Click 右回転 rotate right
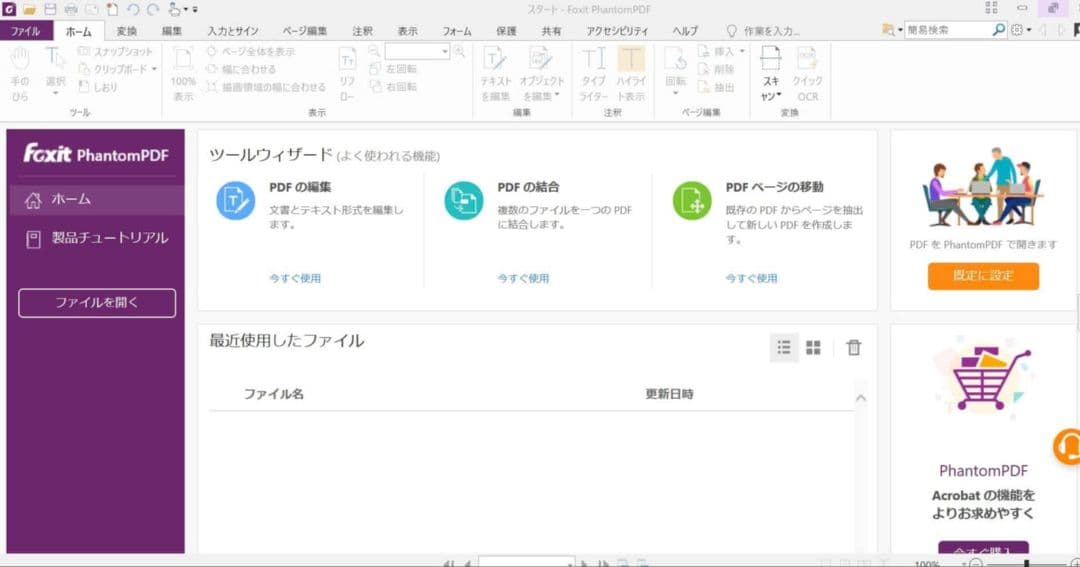The image size is (1080, 567). (x=393, y=87)
